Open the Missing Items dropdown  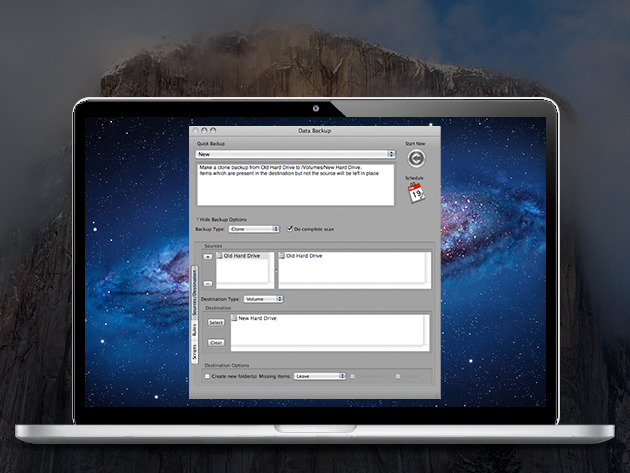[x=319, y=376]
